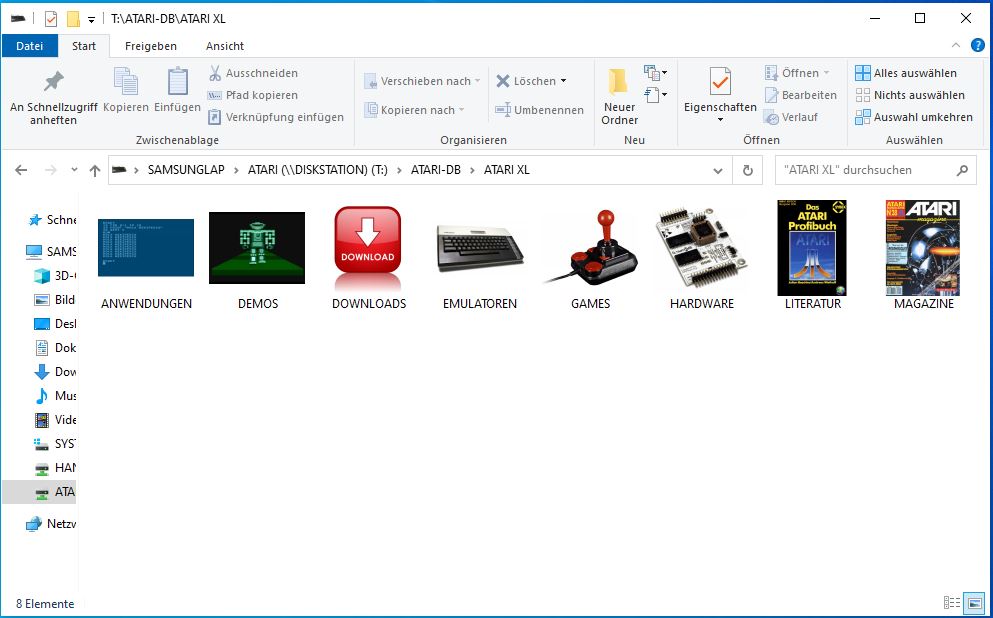This screenshot has width=993, height=618.
Task: Open the Verschieben nach dropdown
Action: (422, 81)
